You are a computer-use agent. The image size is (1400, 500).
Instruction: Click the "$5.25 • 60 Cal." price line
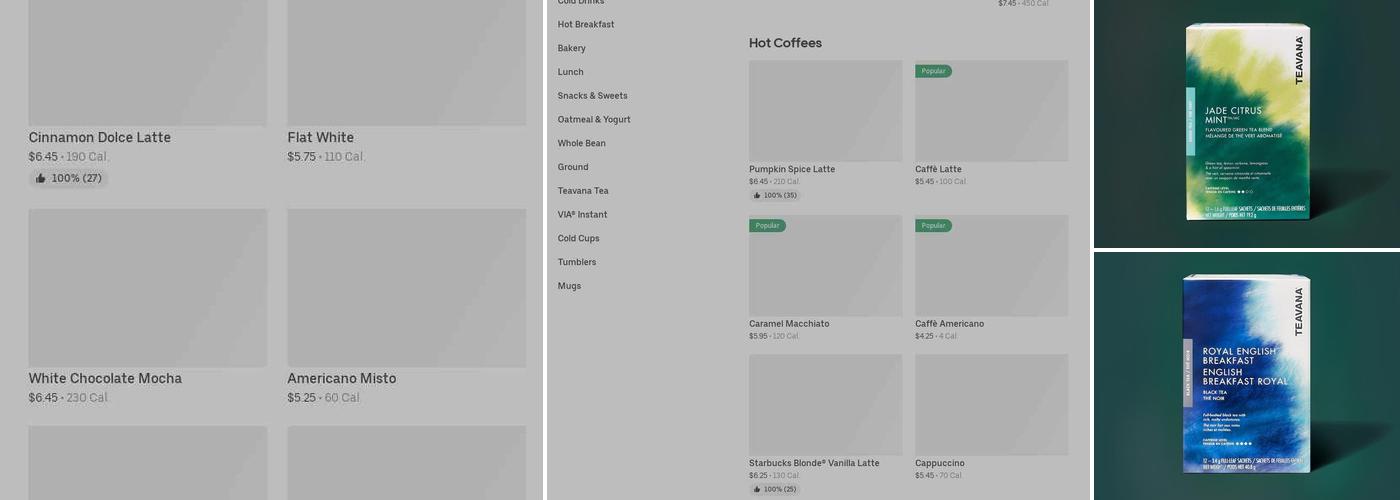coord(325,398)
